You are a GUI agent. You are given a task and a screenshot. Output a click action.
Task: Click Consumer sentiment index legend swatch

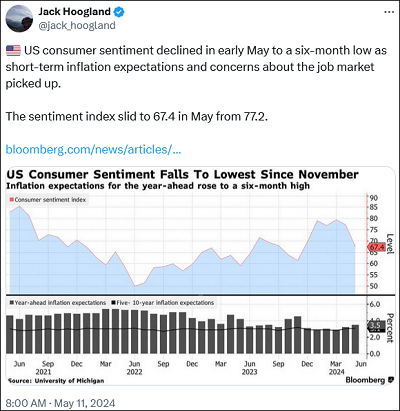pos(12,200)
